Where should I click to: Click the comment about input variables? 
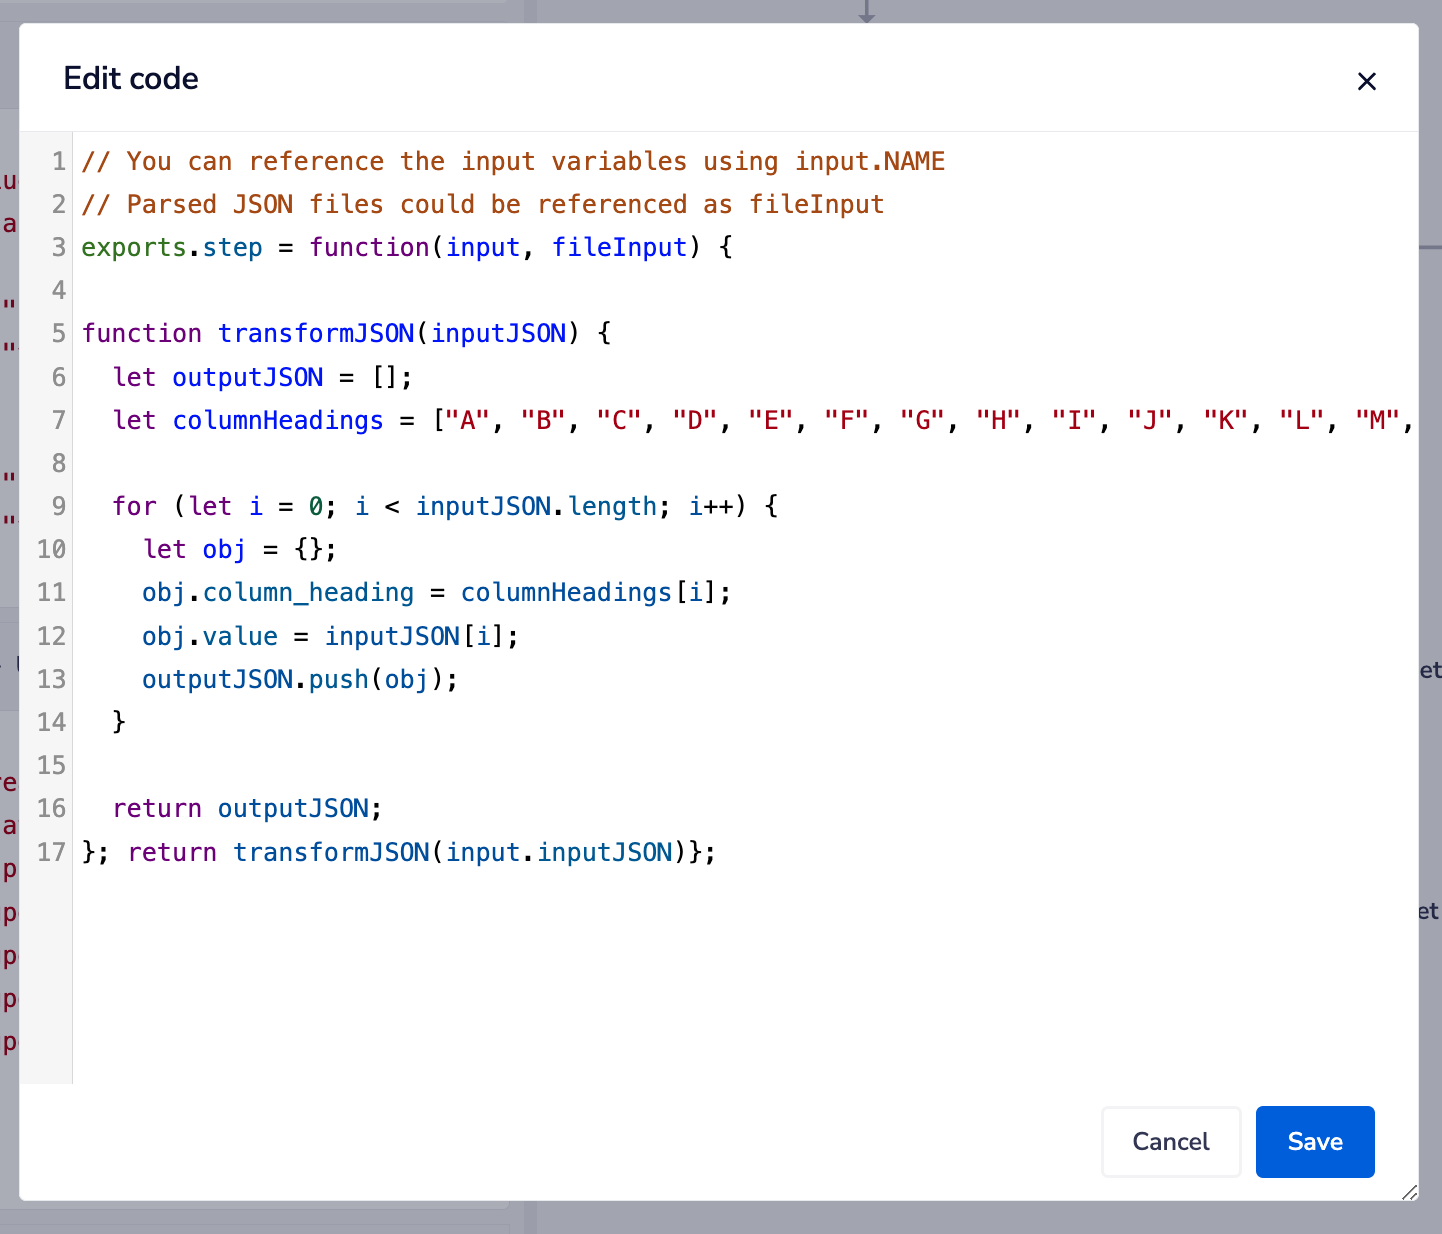click(512, 160)
